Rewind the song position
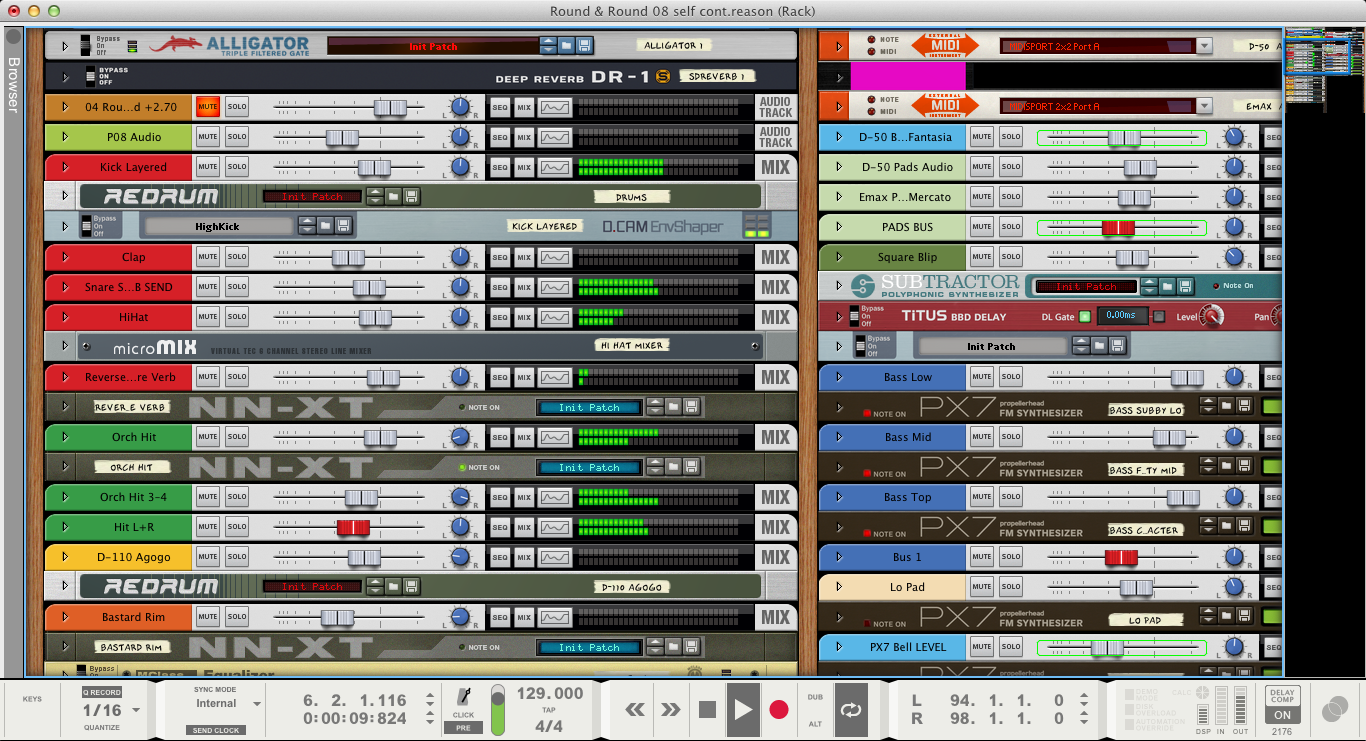The width and height of the screenshot is (1366, 741). pos(635,710)
